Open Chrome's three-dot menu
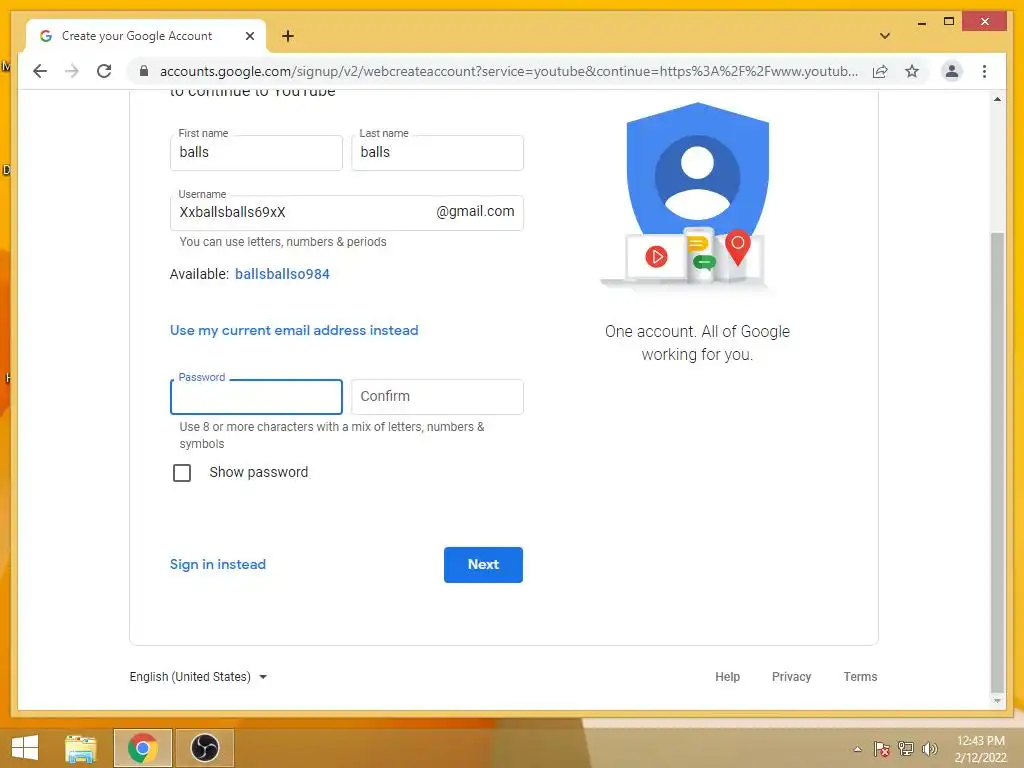1024x768 pixels. (984, 71)
